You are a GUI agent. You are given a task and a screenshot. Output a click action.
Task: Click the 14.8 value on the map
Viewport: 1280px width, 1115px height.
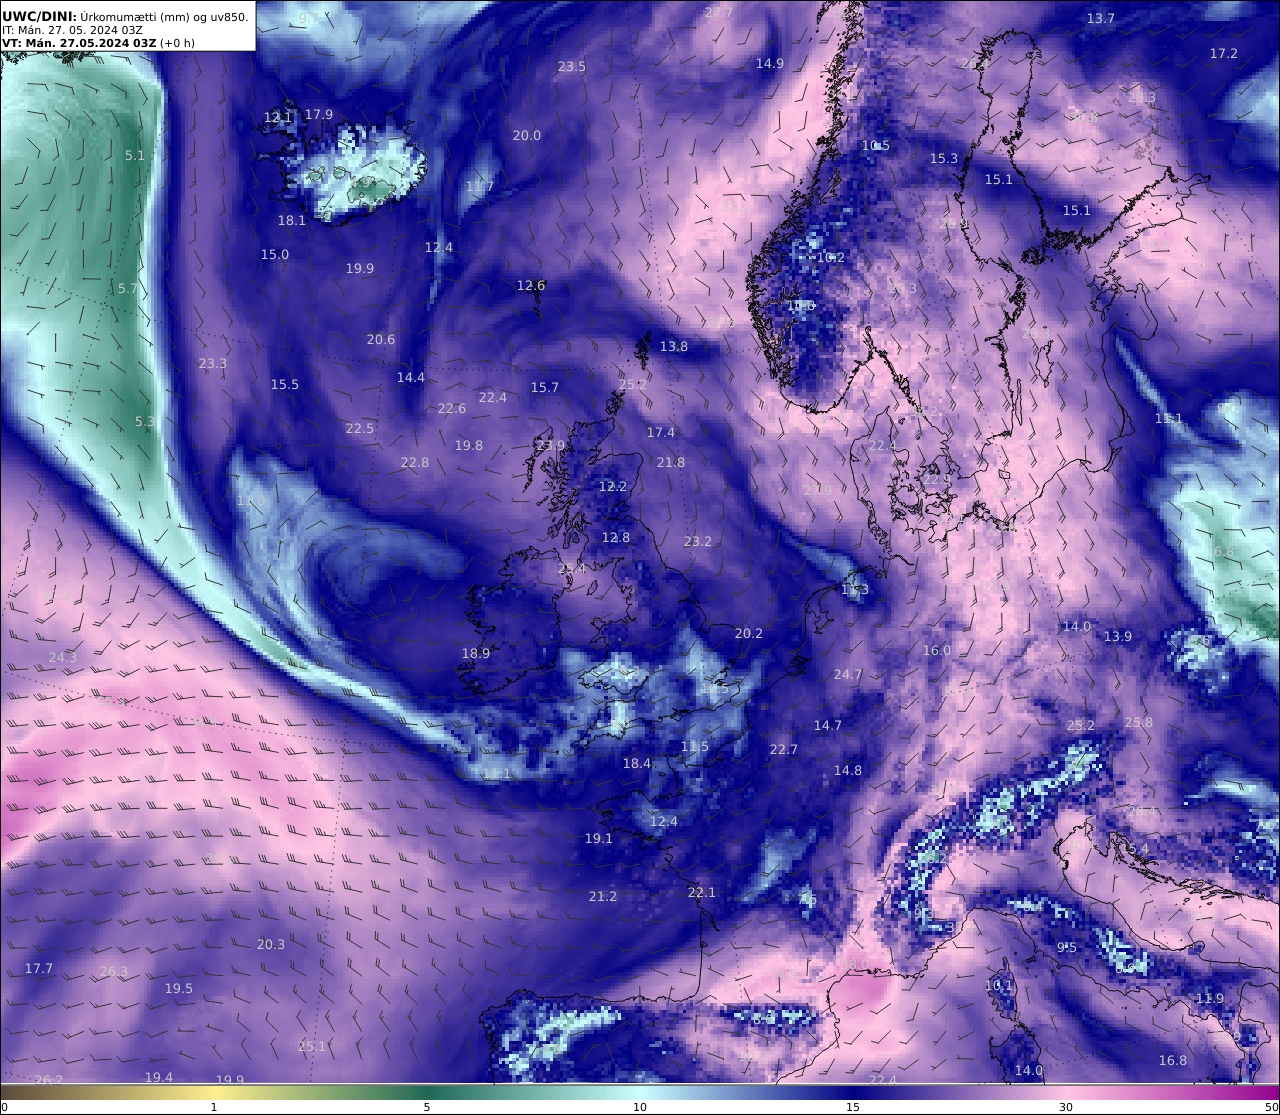pos(848,770)
